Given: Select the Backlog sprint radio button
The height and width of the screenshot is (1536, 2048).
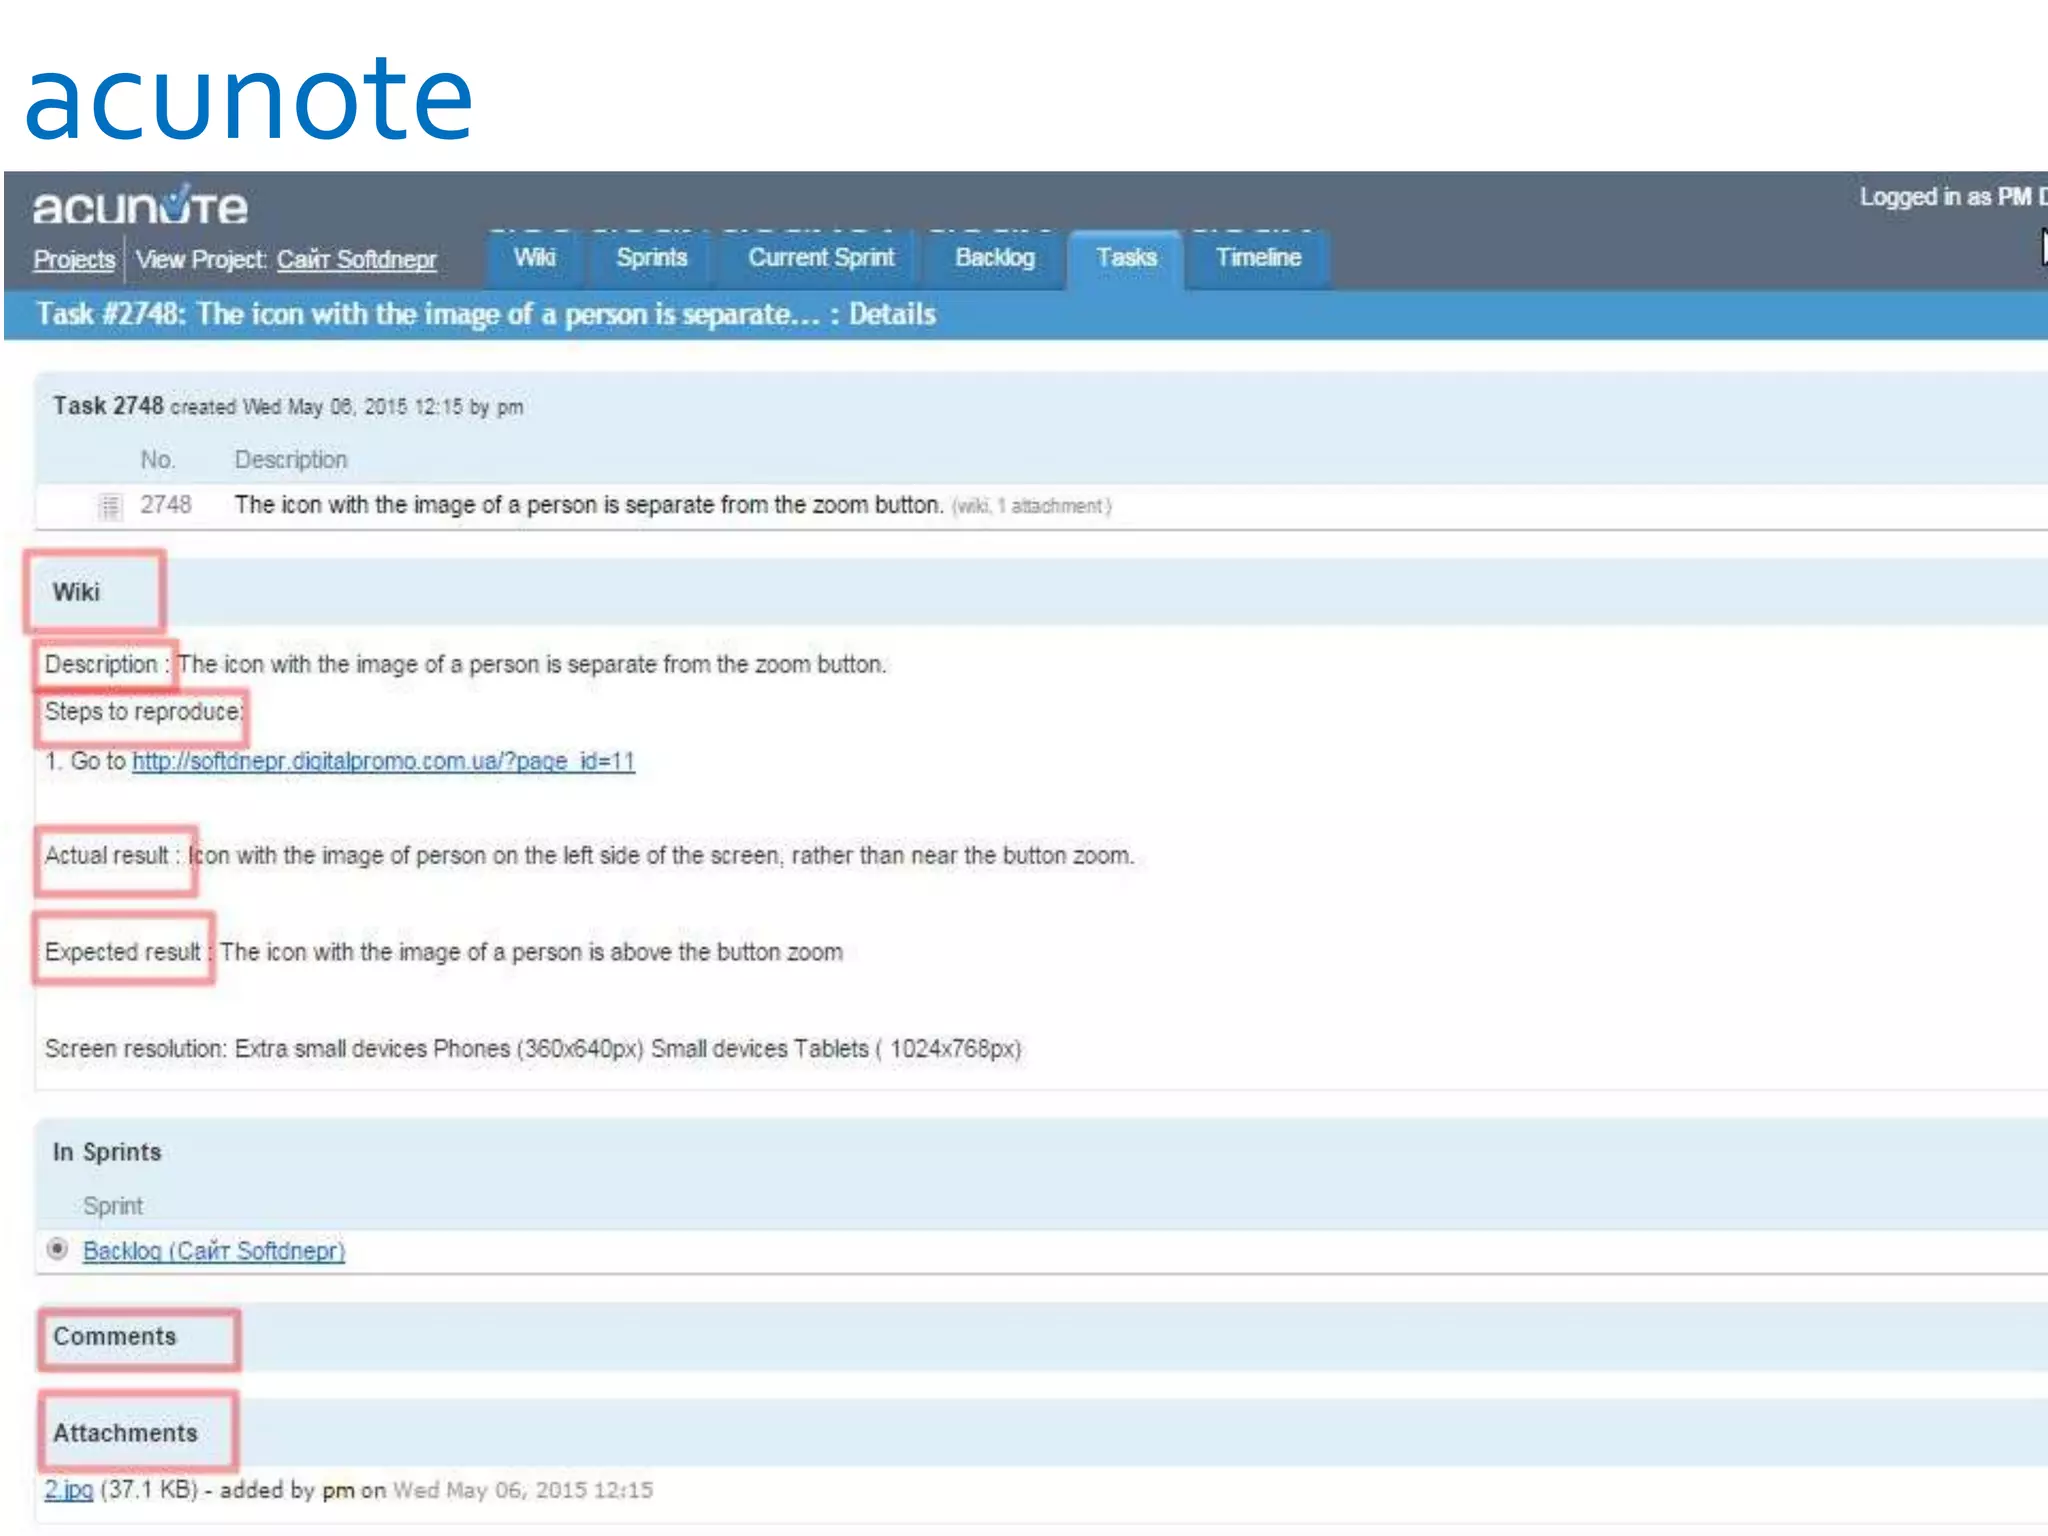Looking at the screenshot, I should click(x=58, y=1249).
